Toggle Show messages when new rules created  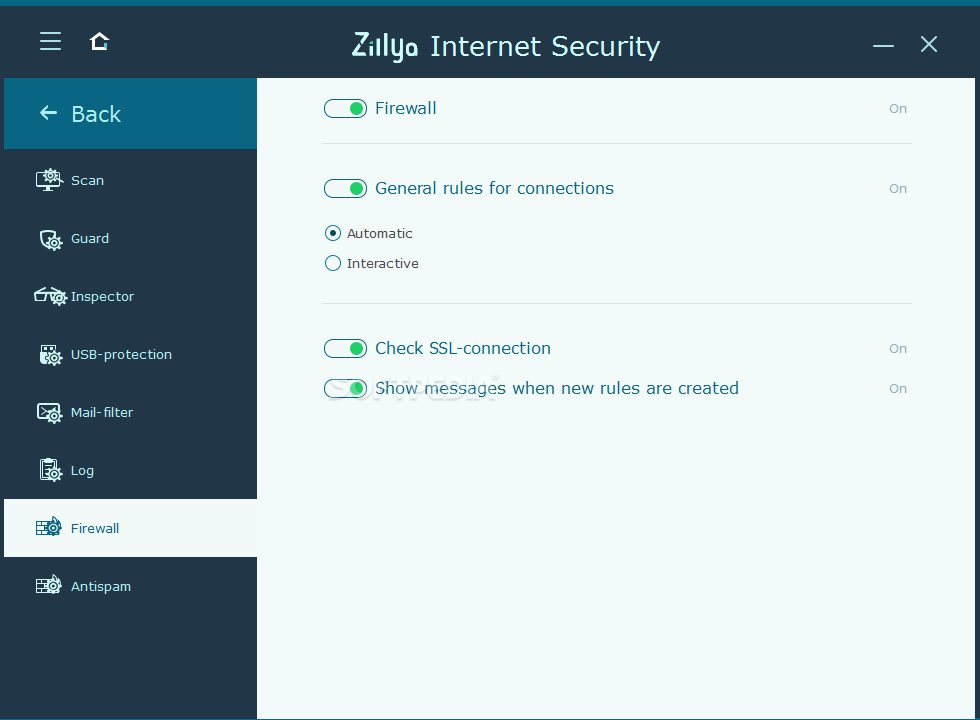point(345,389)
